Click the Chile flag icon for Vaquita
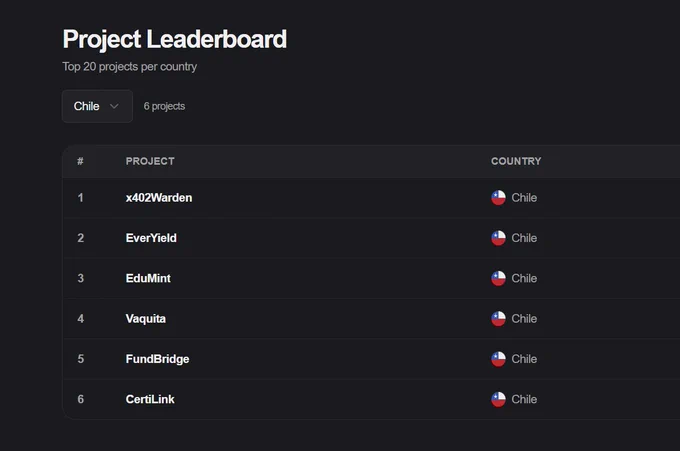Image resolution: width=680 pixels, height=451 pixels. point(498,319)
